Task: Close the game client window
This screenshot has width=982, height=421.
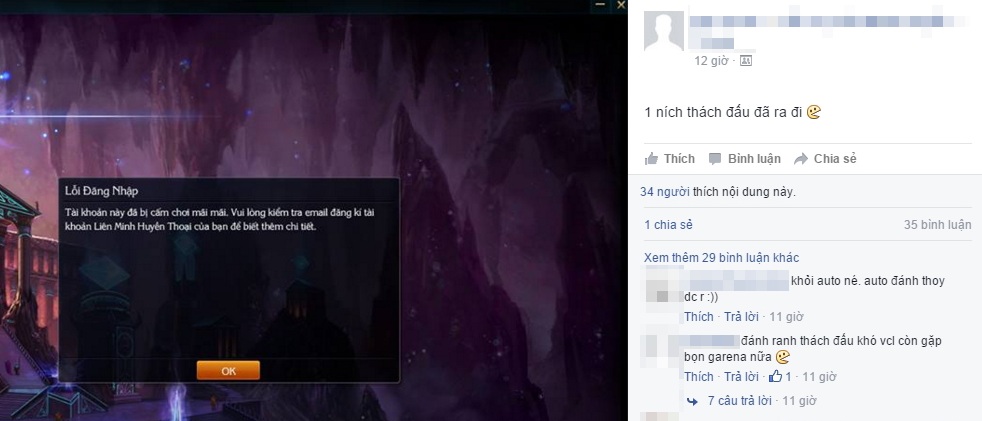Action: [x=621, y=5]
